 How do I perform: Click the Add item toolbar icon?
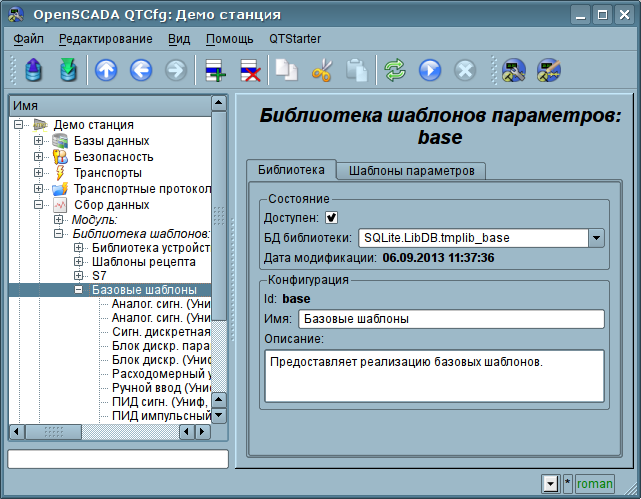tap(215, 70)
